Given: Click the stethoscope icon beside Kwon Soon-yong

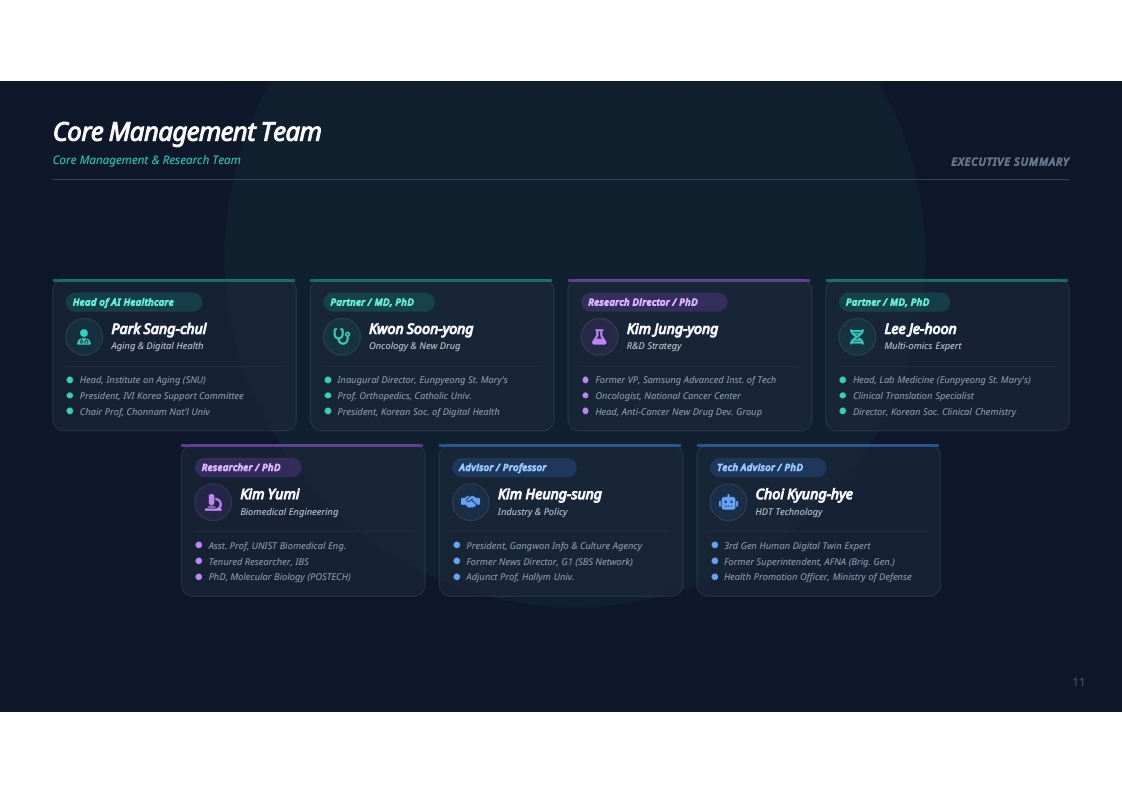Looking at the screenshot, I should point(341,336).
